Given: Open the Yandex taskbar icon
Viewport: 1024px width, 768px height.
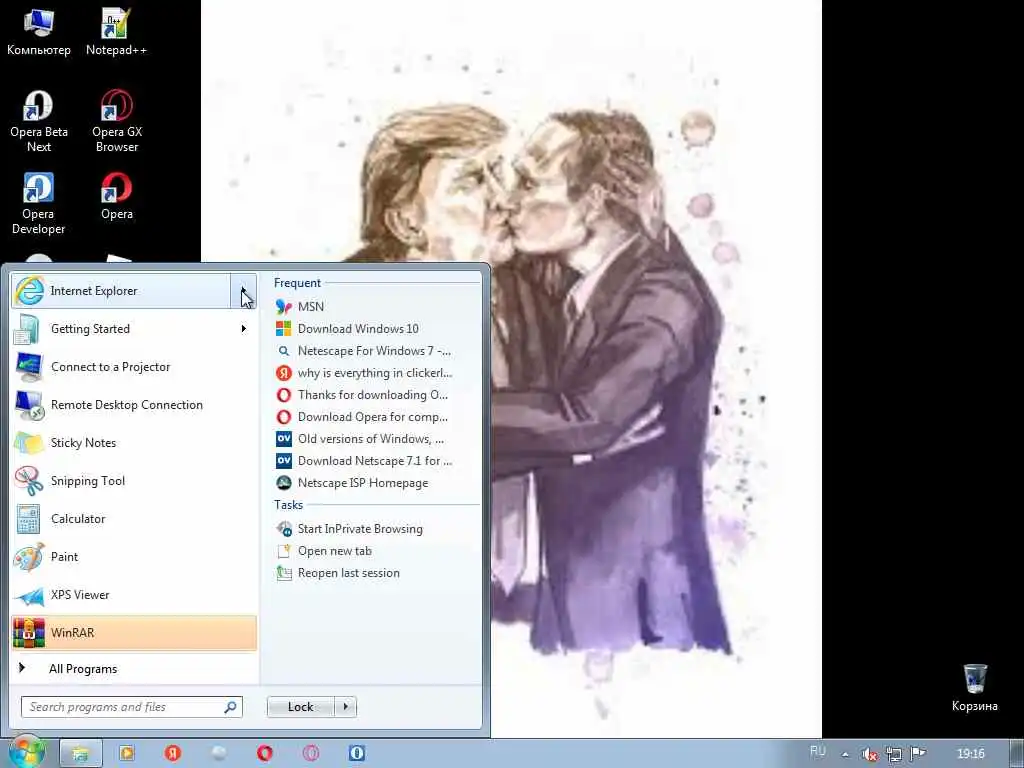Looking at the screenshot, I should coord(172,754).
